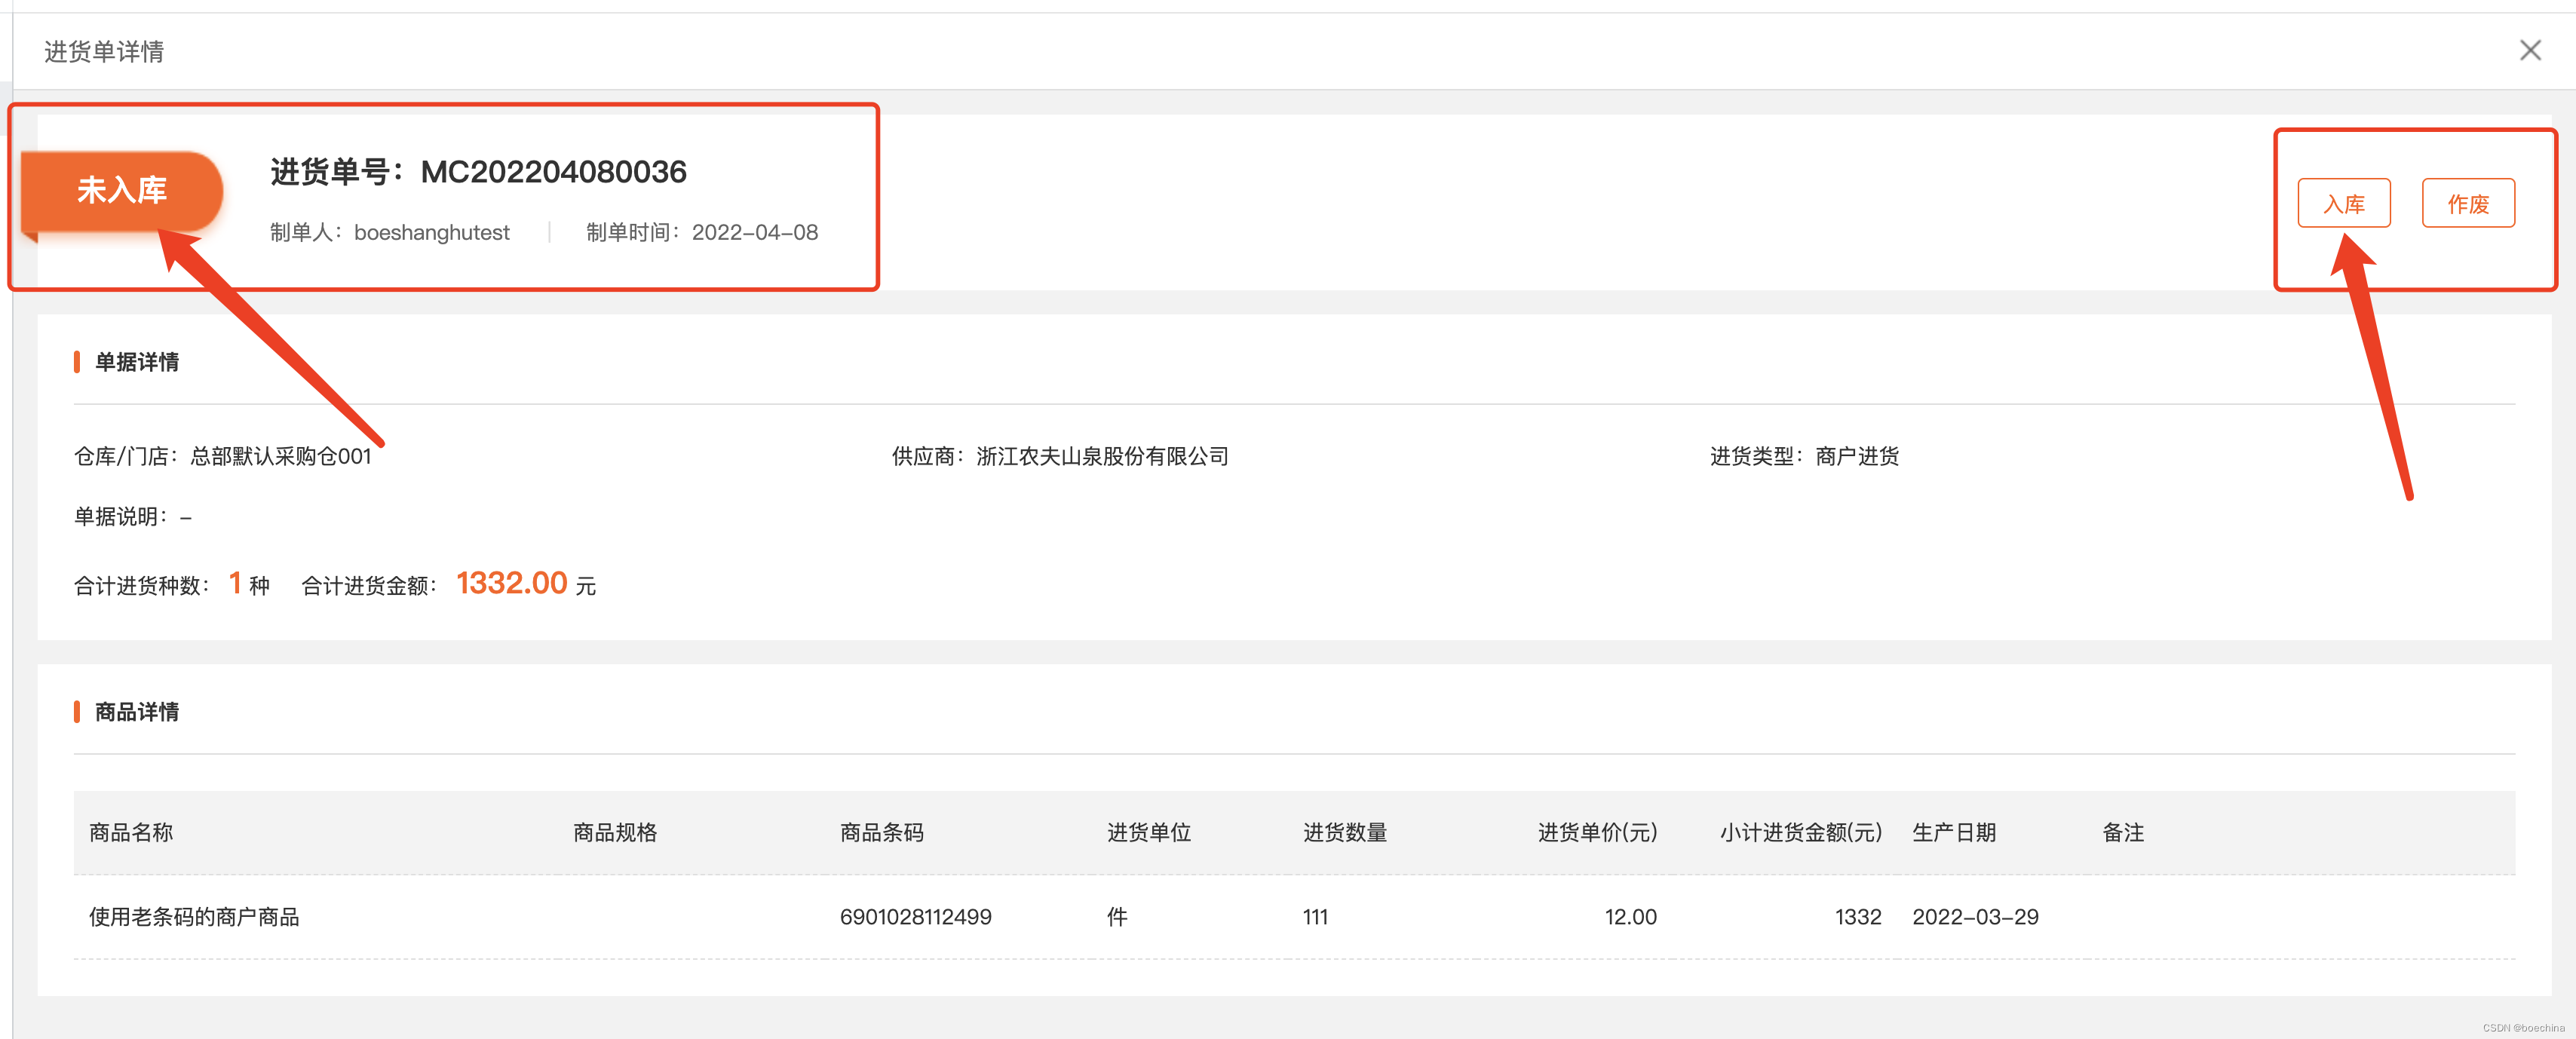2576x1039 pixels.
Task: Click the order number MC202204080036
Action: point(553,172)
